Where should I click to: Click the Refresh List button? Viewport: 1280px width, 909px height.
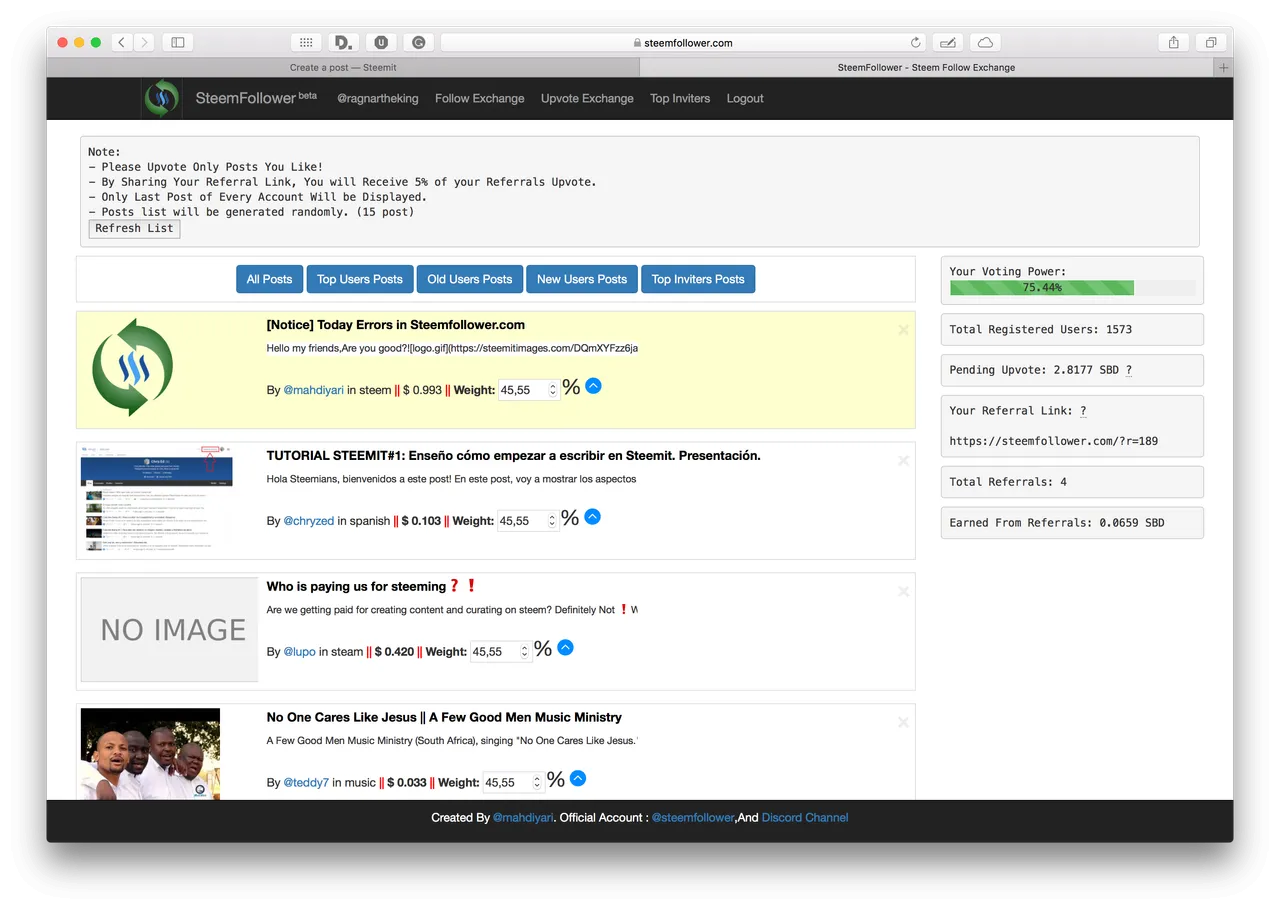[x=134, y=228]
